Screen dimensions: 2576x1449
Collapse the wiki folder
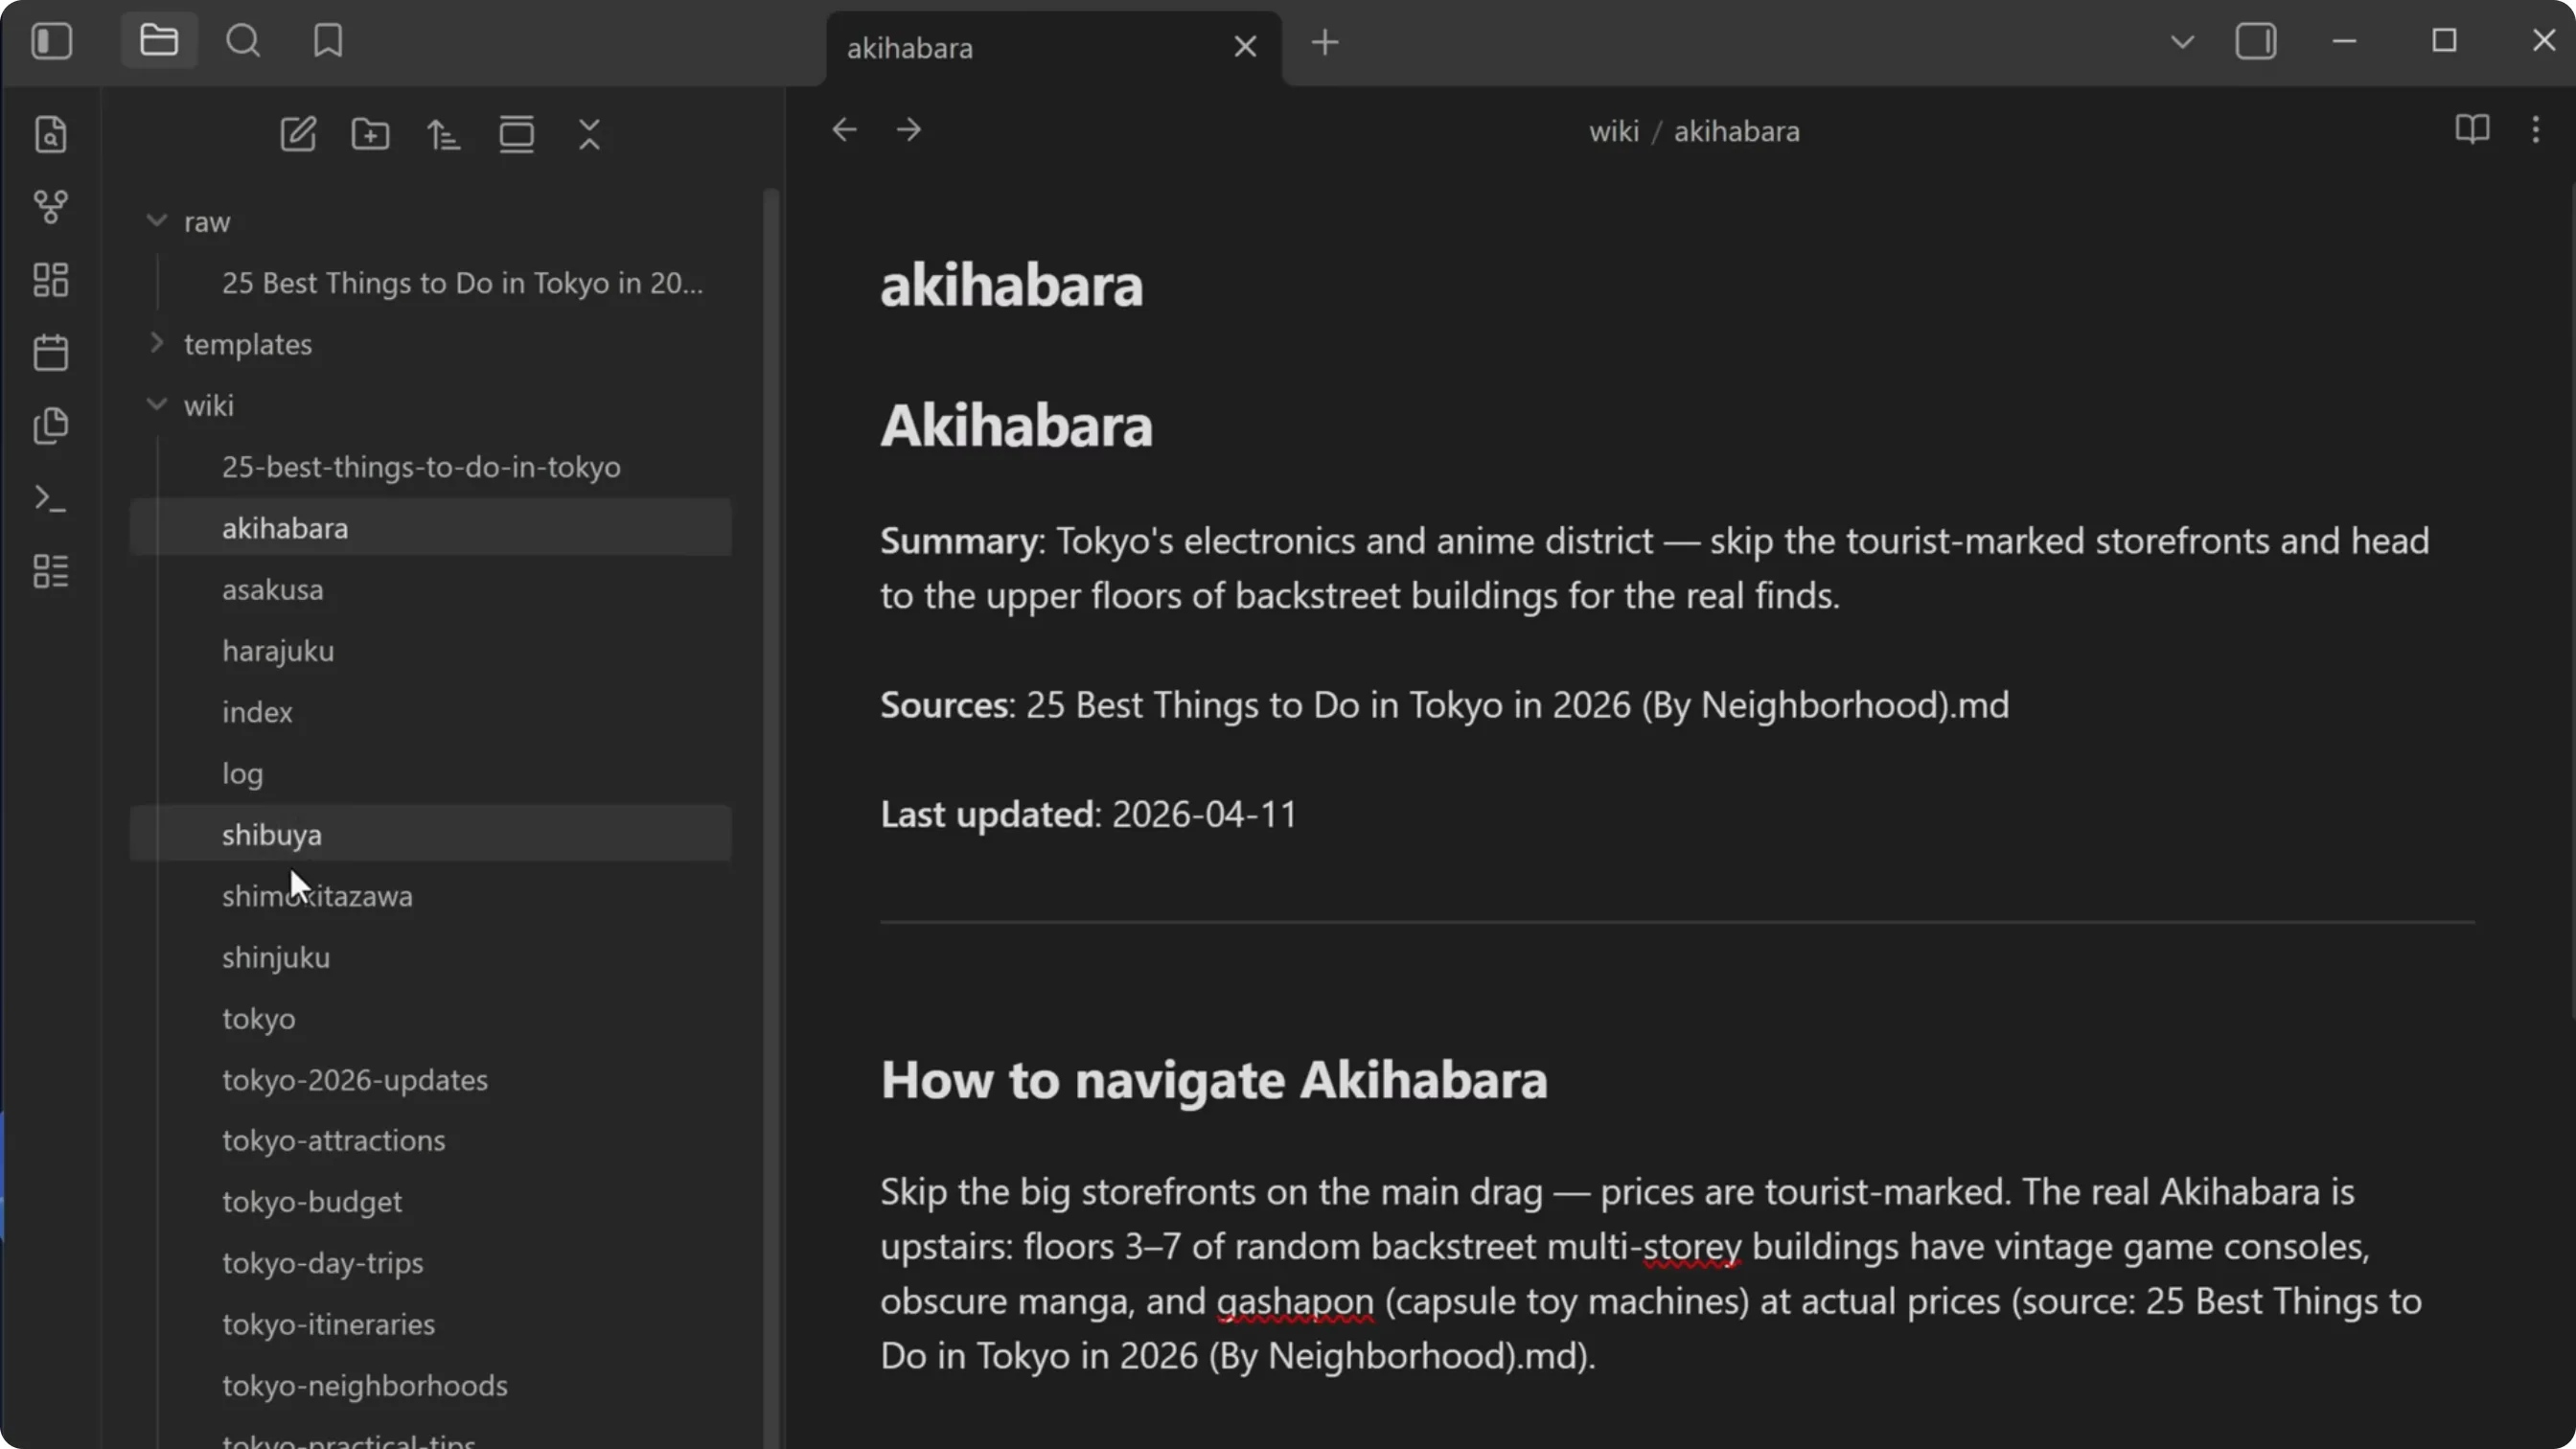156,404
